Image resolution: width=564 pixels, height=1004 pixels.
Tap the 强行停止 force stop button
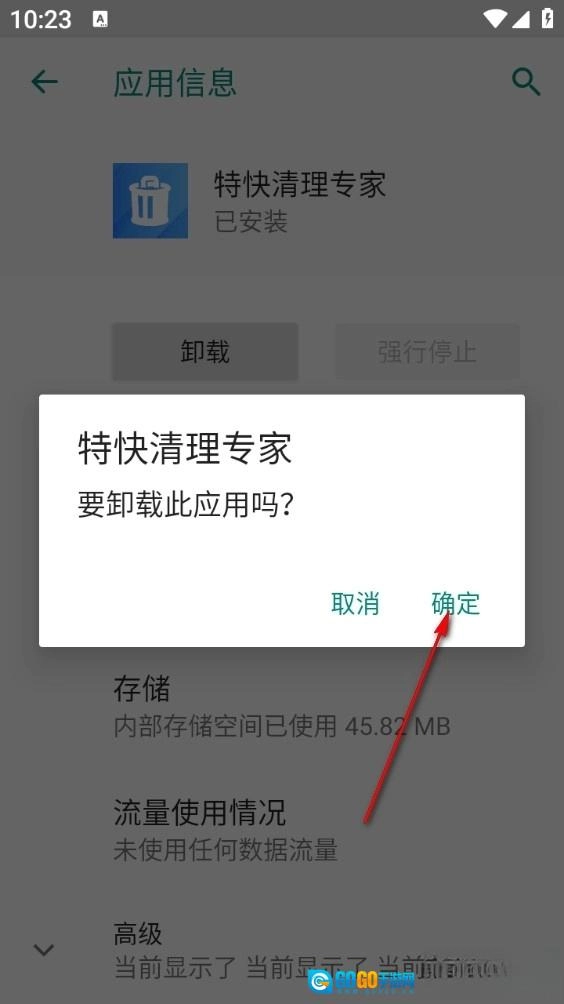(427, 352)
